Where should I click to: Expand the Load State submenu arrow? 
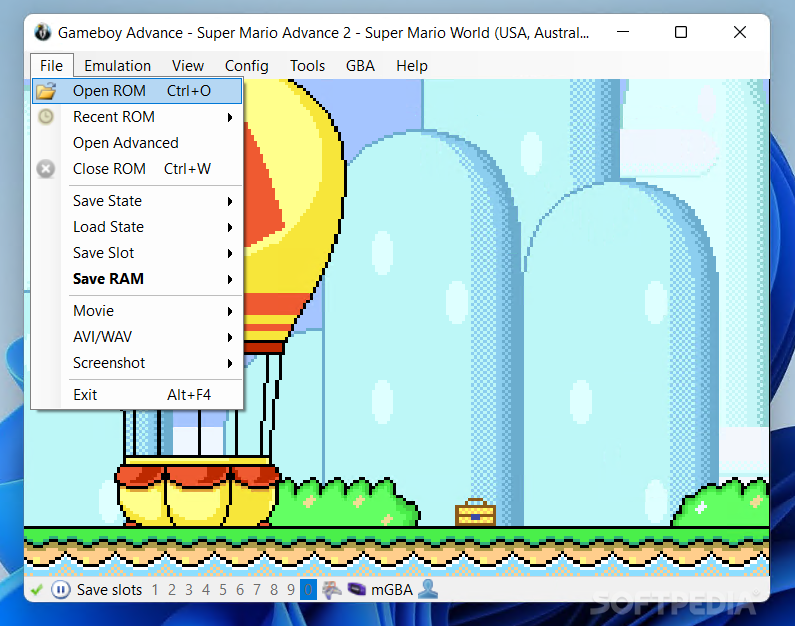click(x=230, y=227)
